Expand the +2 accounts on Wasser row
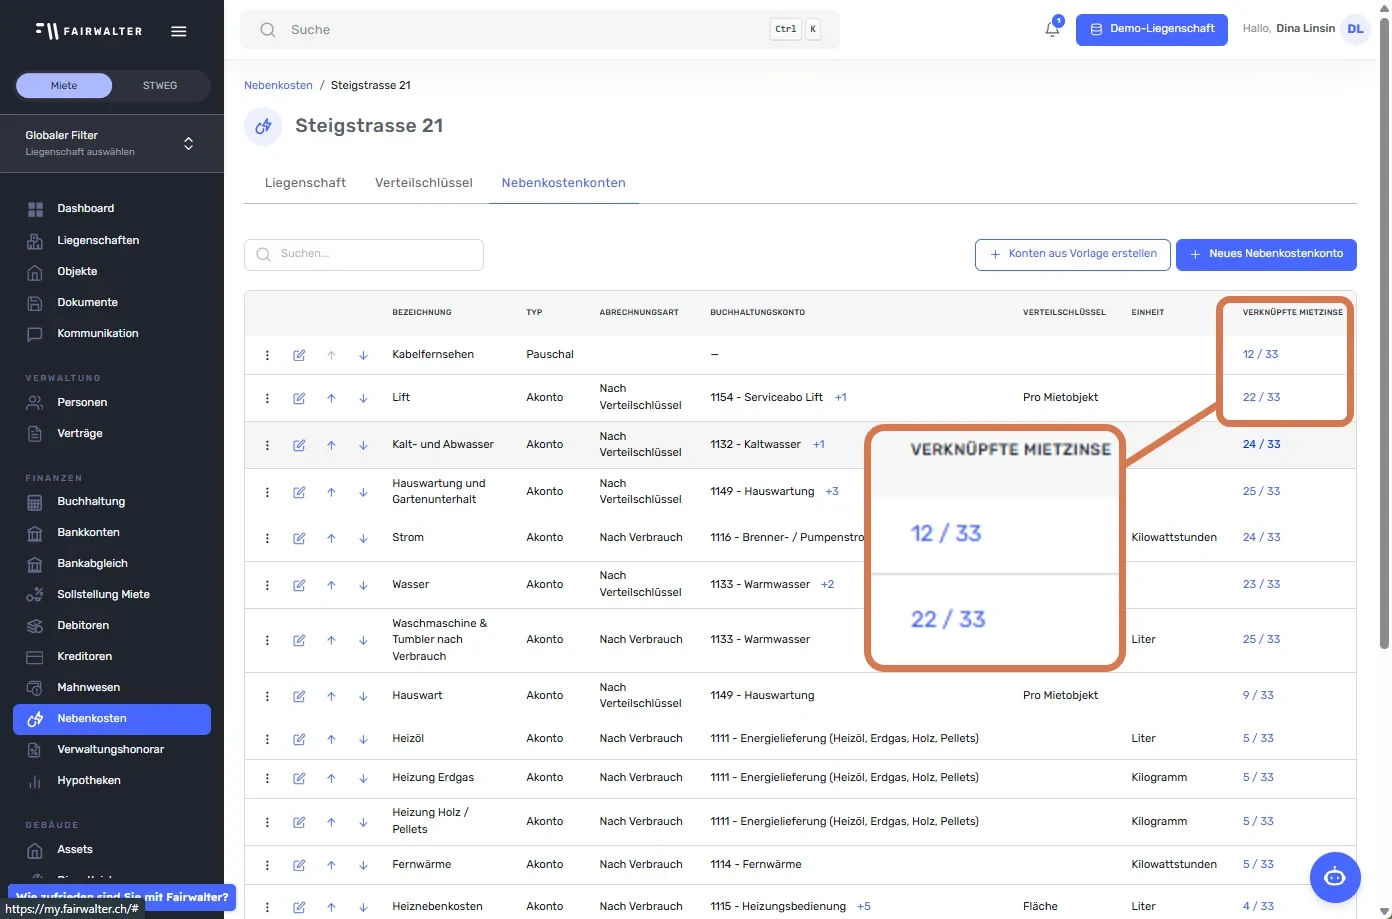1392x919 pixels. click(827, 584)
